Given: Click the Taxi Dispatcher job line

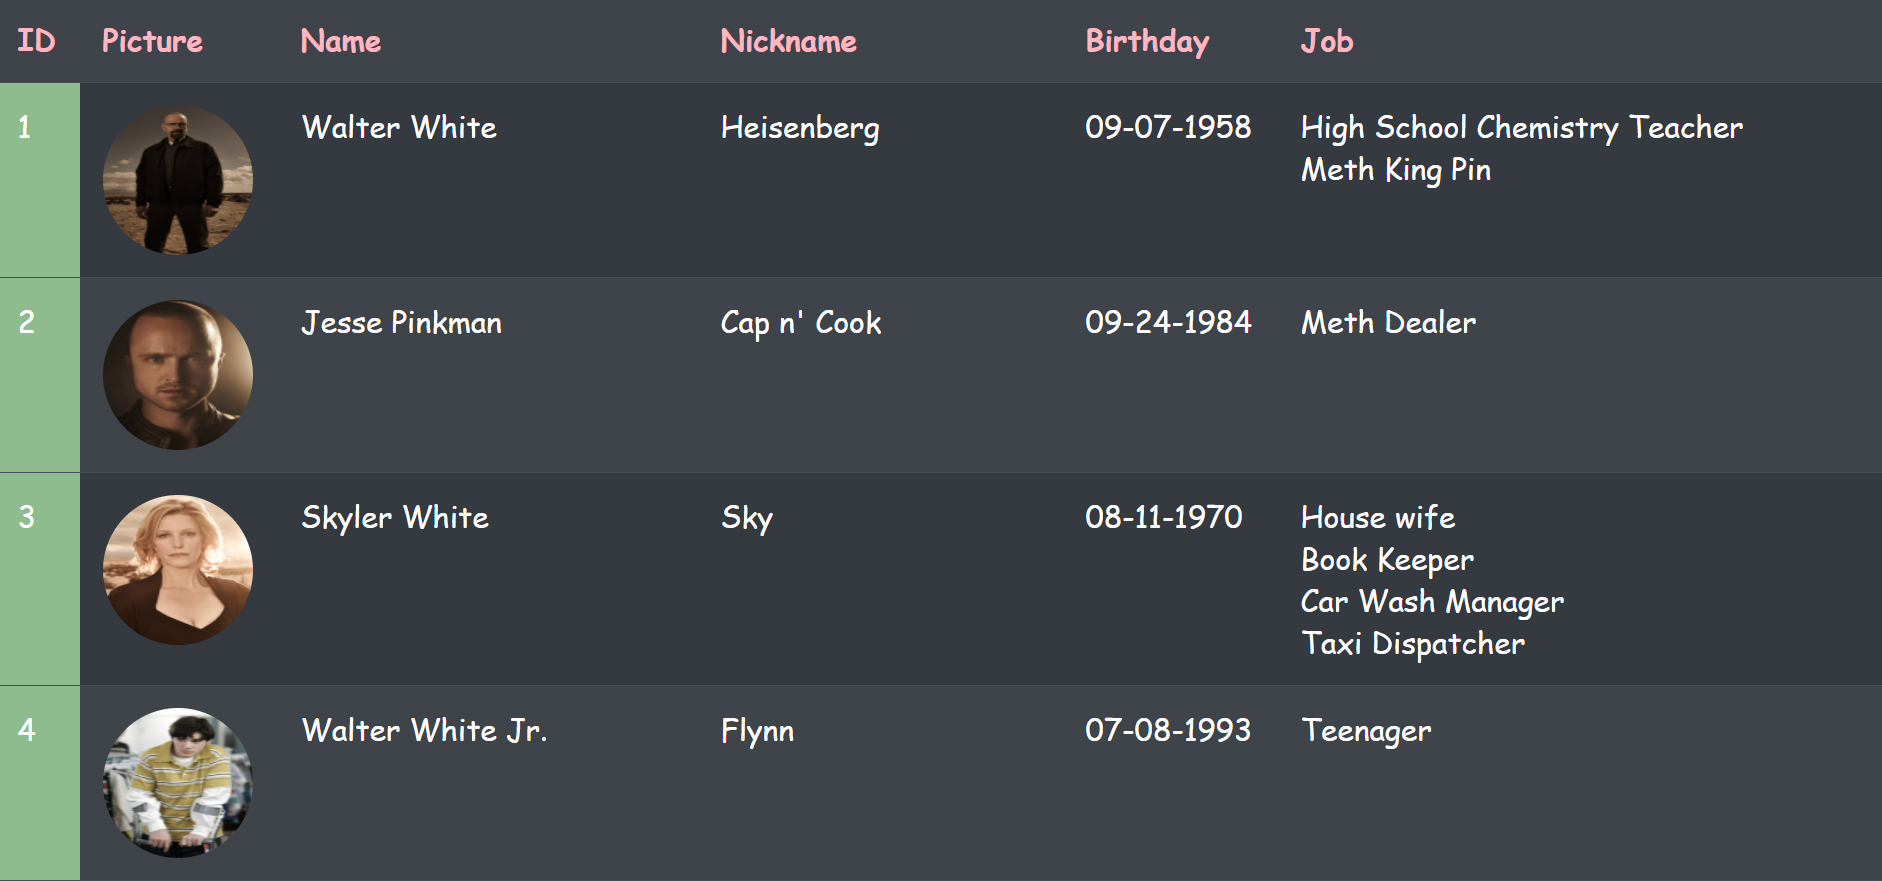Looking at the screenshot, I should pyautogui.click(x=1412, y=644).
